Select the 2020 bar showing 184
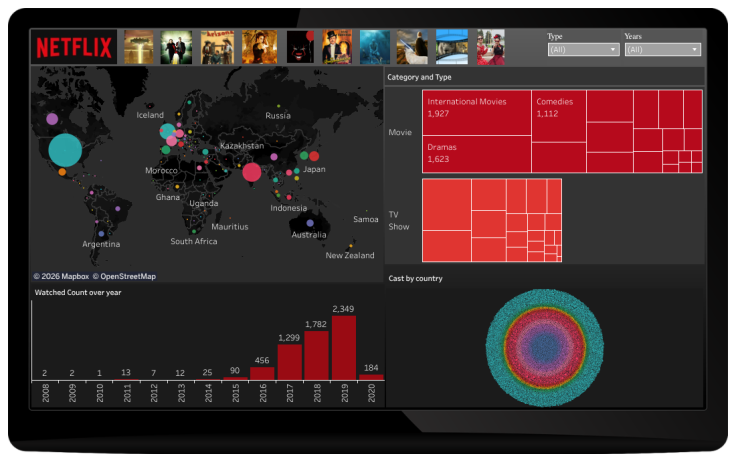736x454 pixels. (x=371, y=377)
